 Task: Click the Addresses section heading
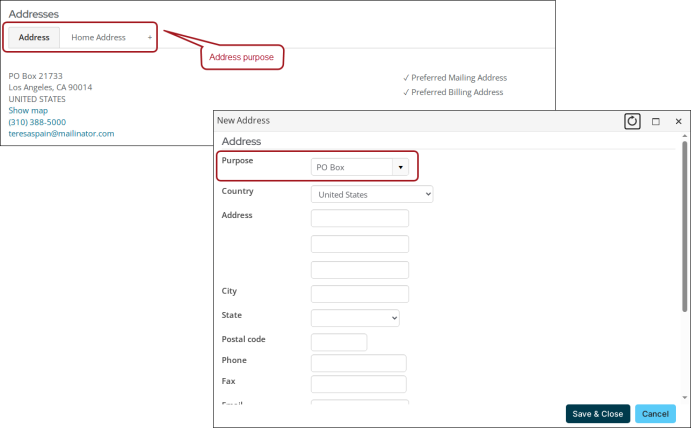pos(33,14)
